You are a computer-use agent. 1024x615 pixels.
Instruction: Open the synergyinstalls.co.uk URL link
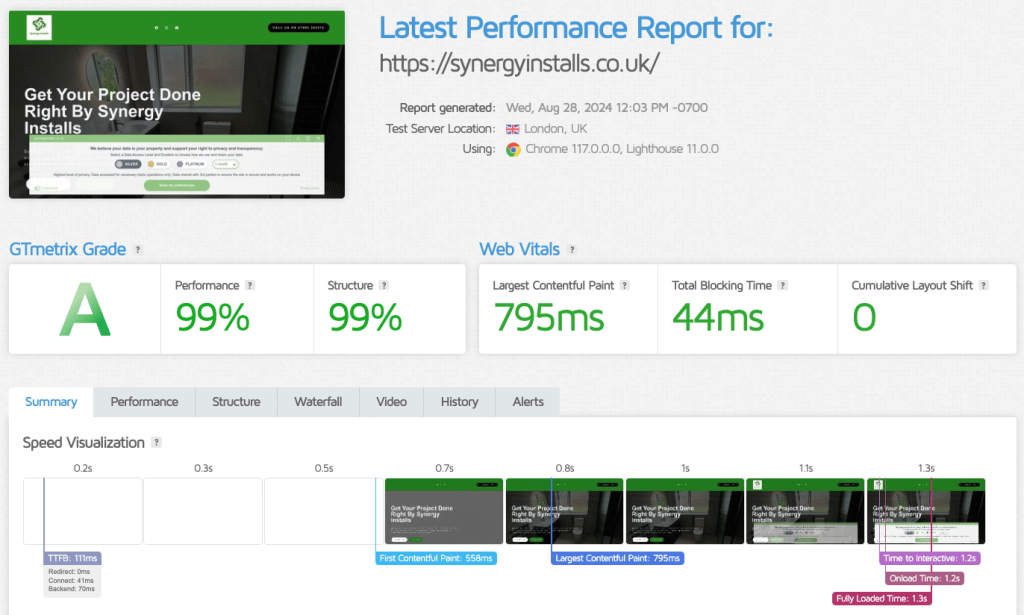[519, 63]
